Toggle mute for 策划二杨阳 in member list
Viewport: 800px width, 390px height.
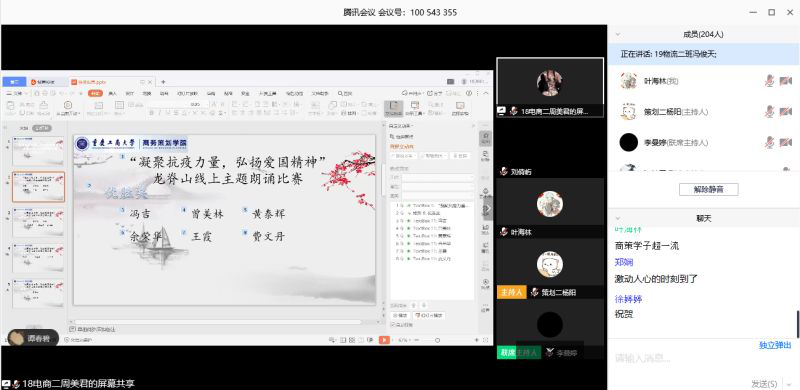coord(769,111)
